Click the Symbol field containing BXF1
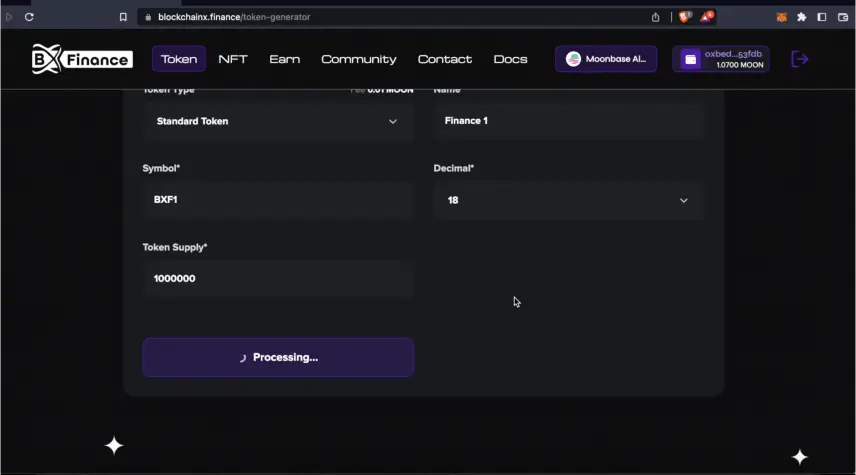The width and height of the screenshot is (856, 475). [277, 200]
